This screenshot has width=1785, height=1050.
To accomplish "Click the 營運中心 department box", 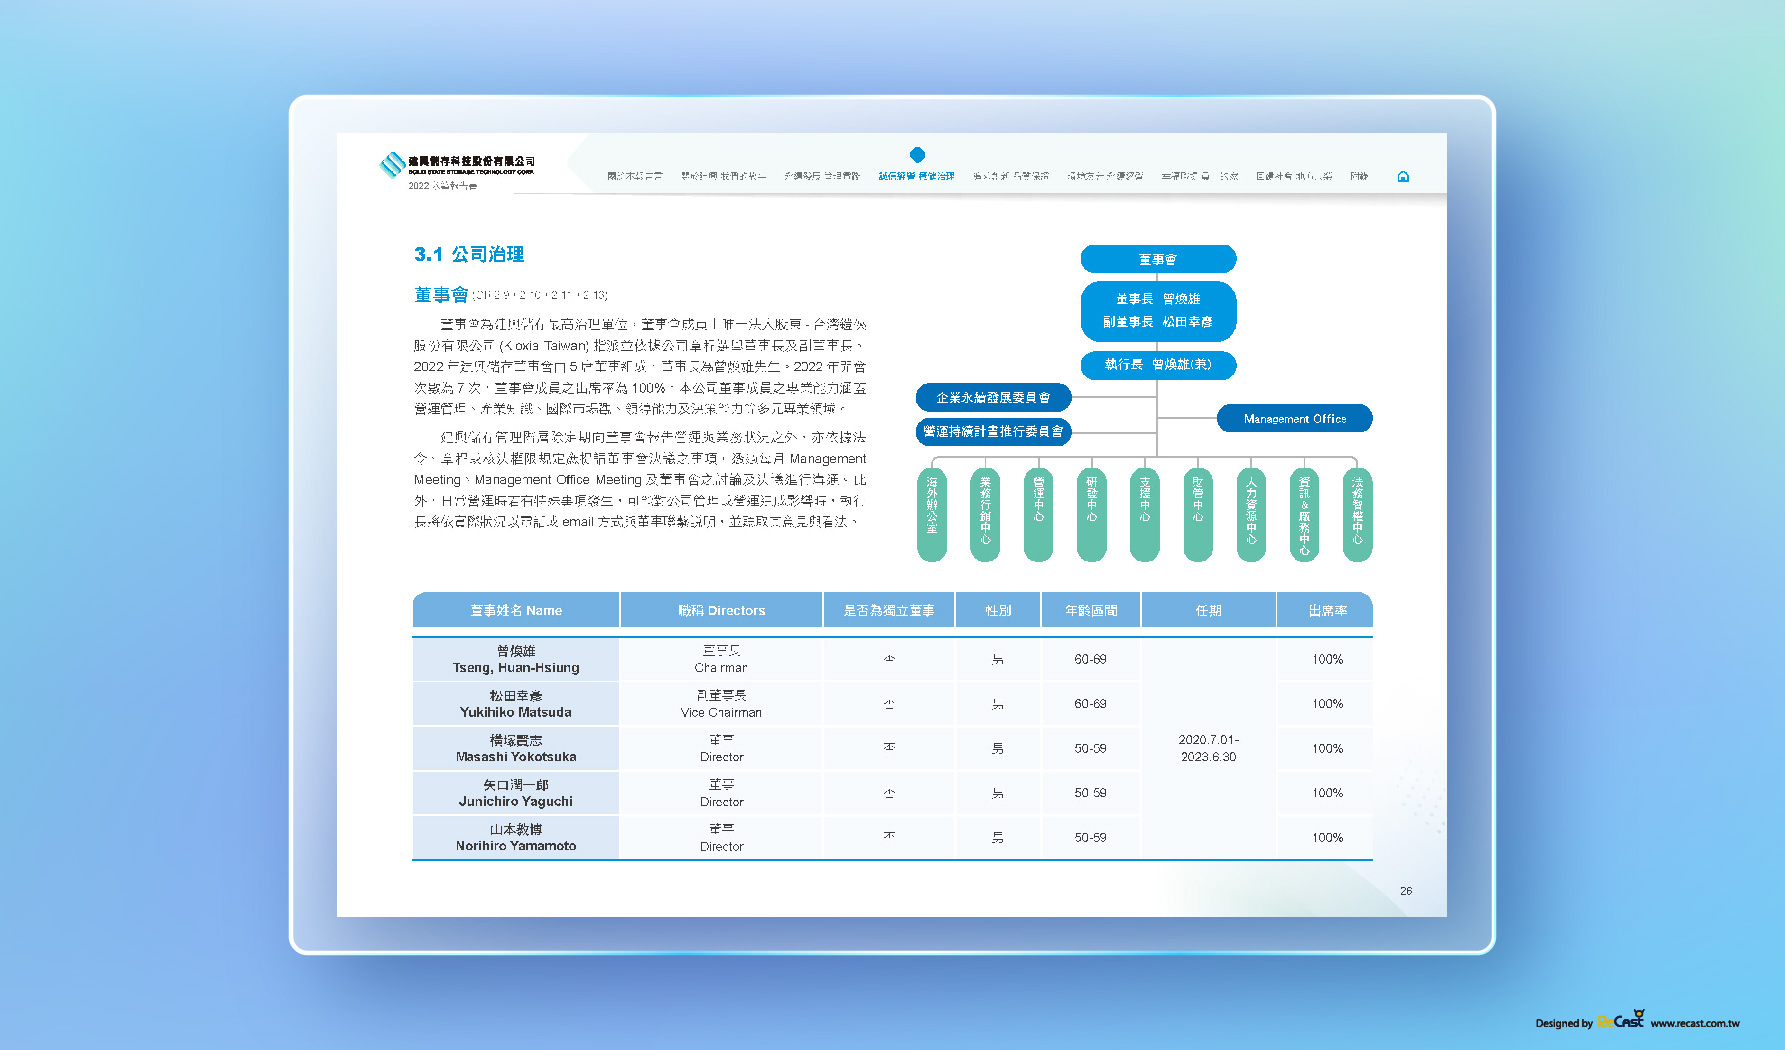I will point(1038,514).
